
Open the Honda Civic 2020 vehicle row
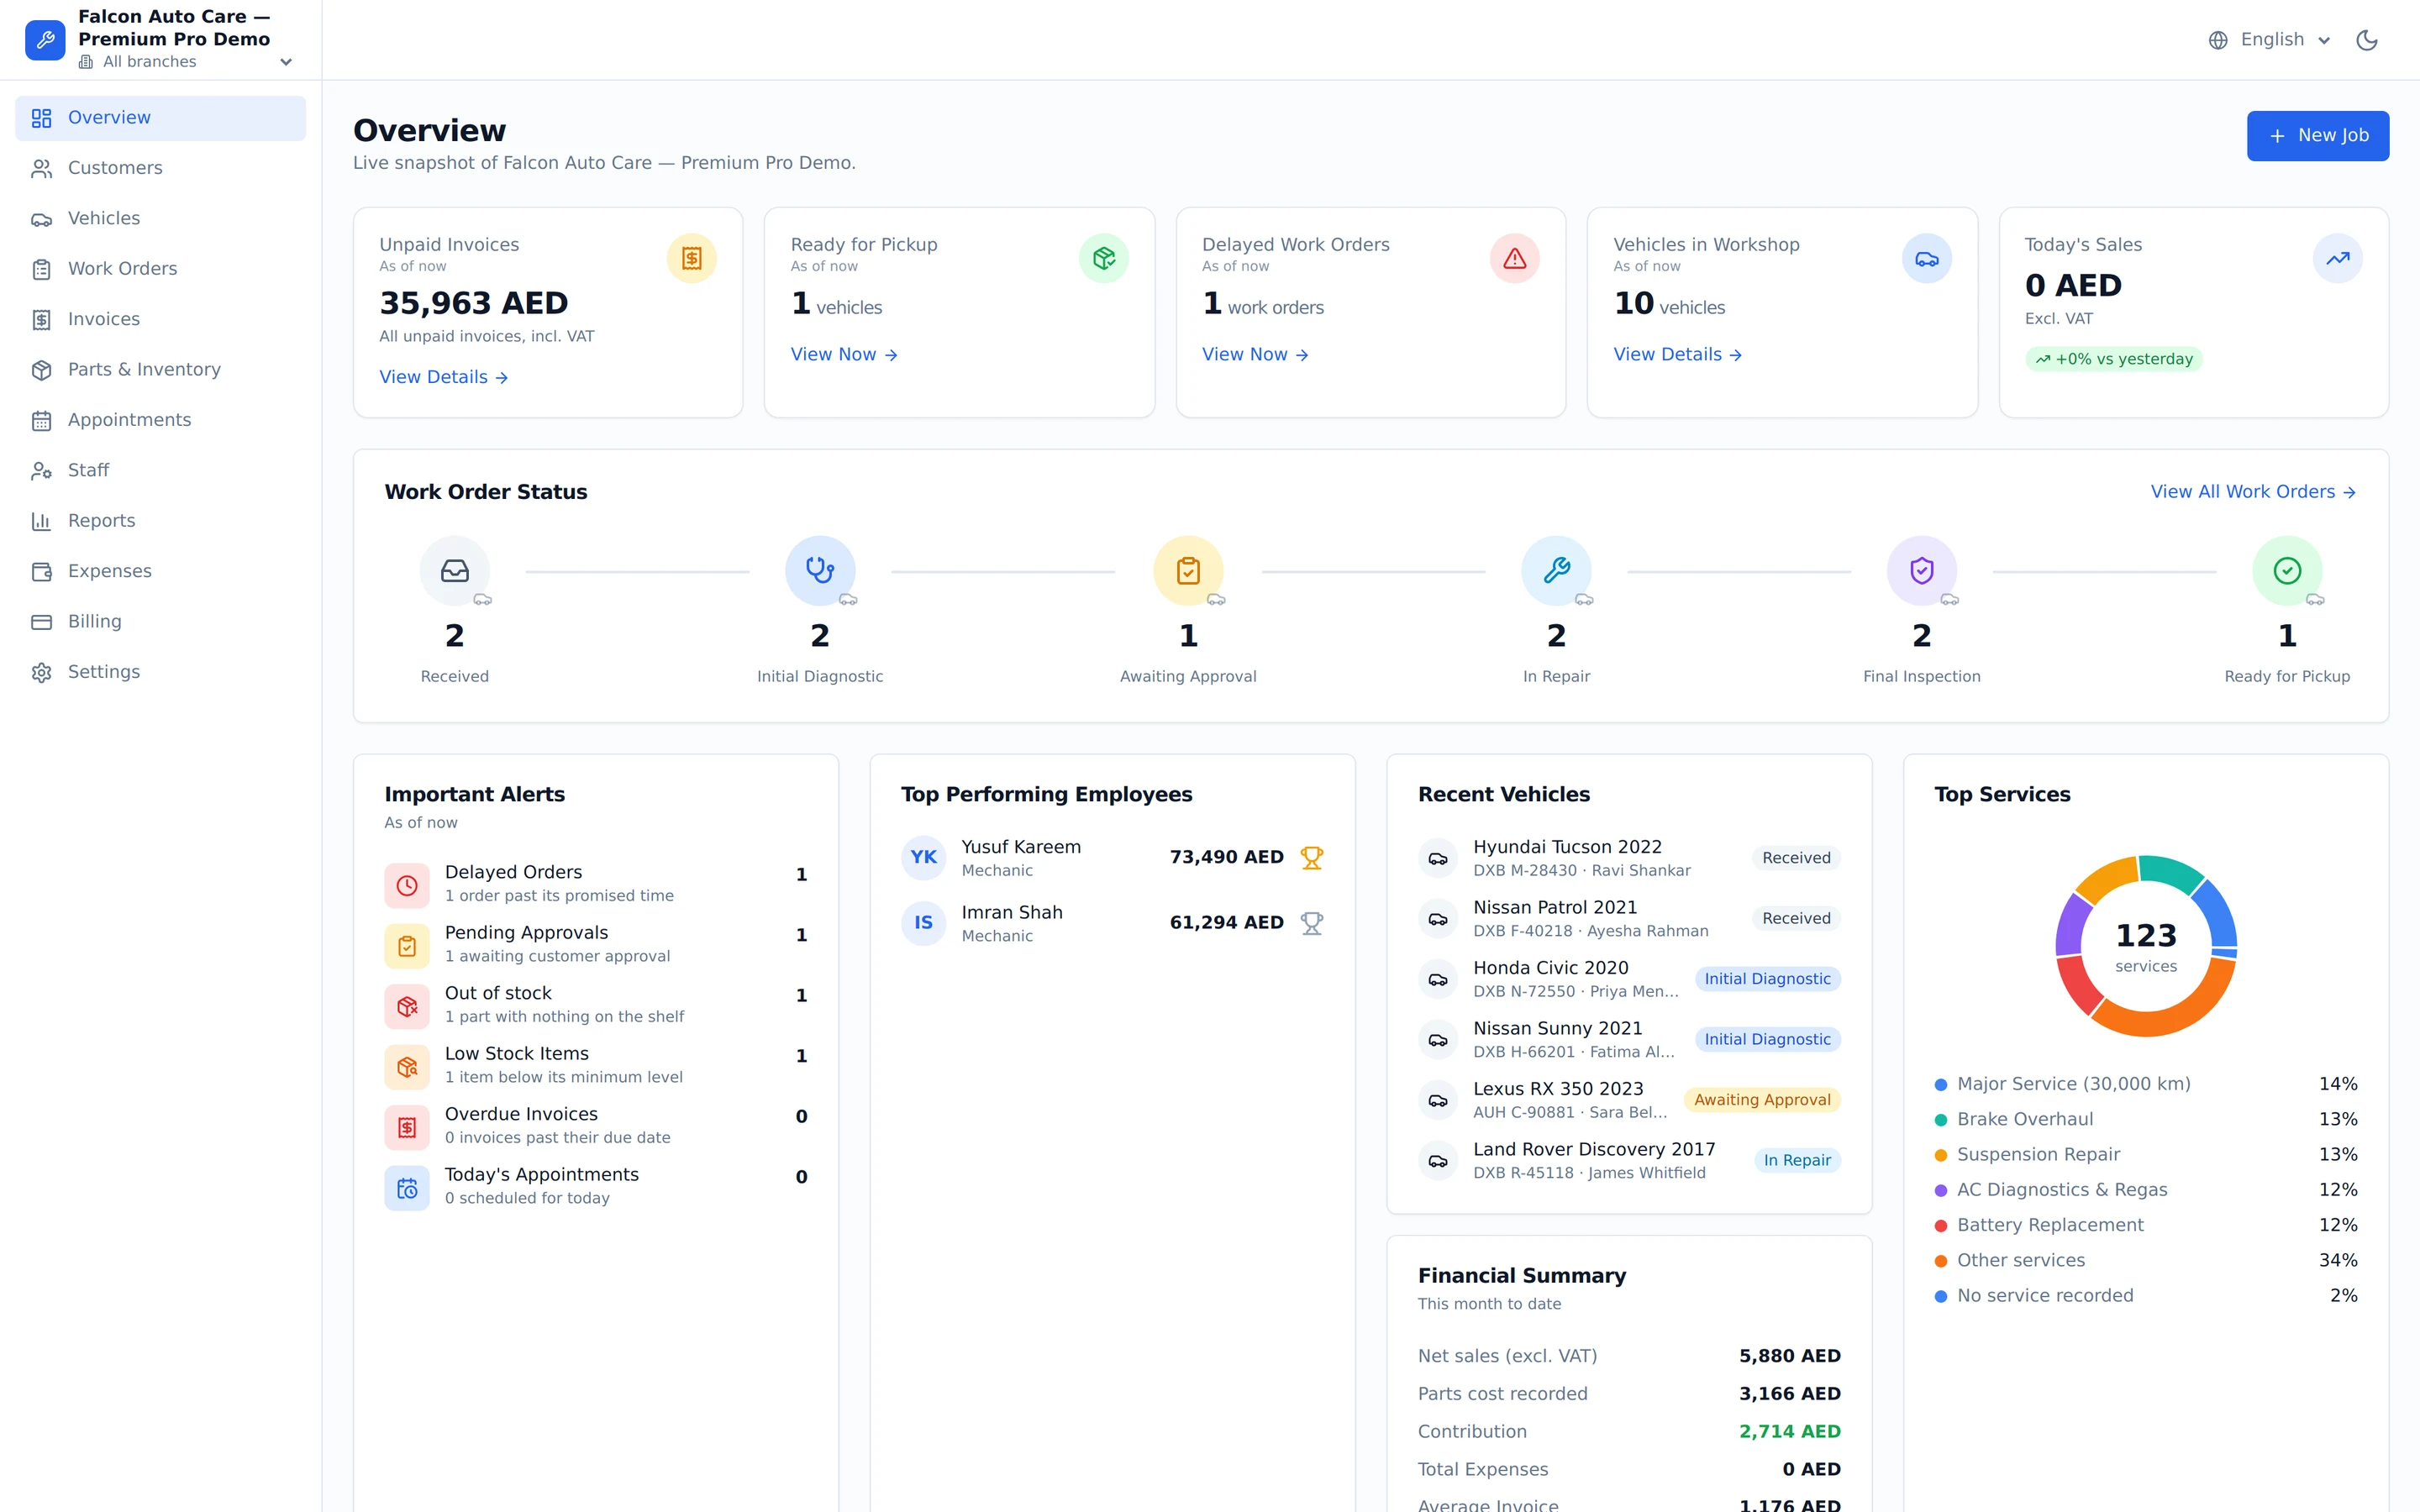pos(1629,979)
